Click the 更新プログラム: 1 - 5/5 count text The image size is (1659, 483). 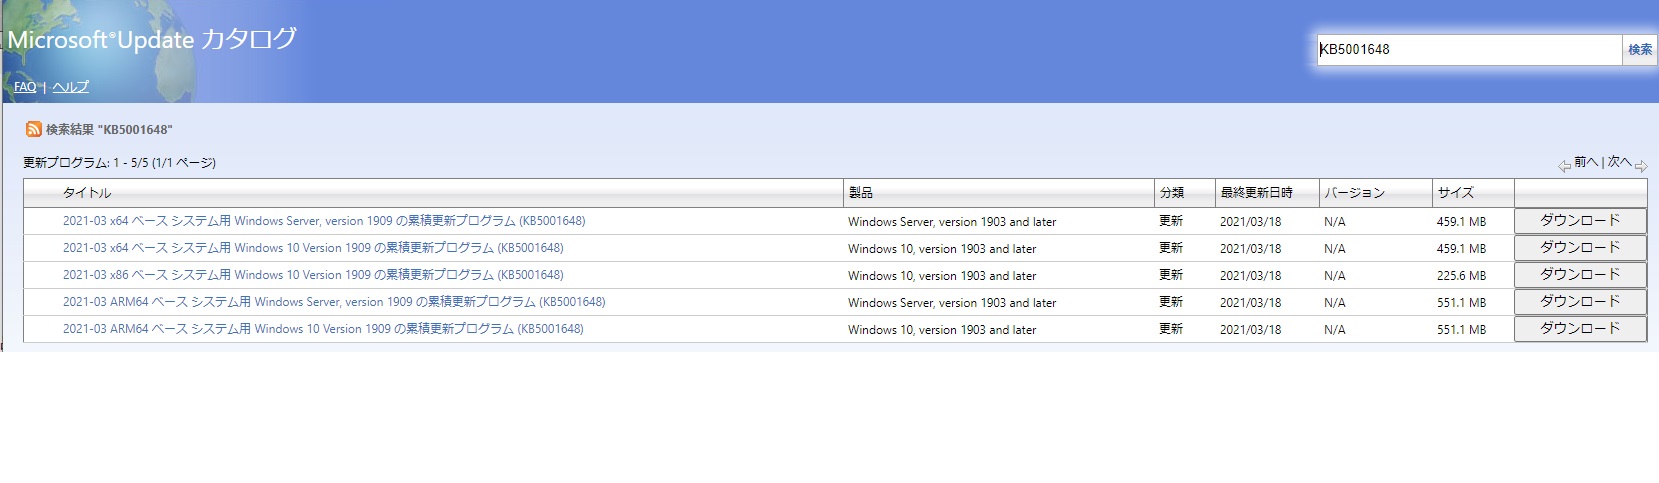point(120,162)
